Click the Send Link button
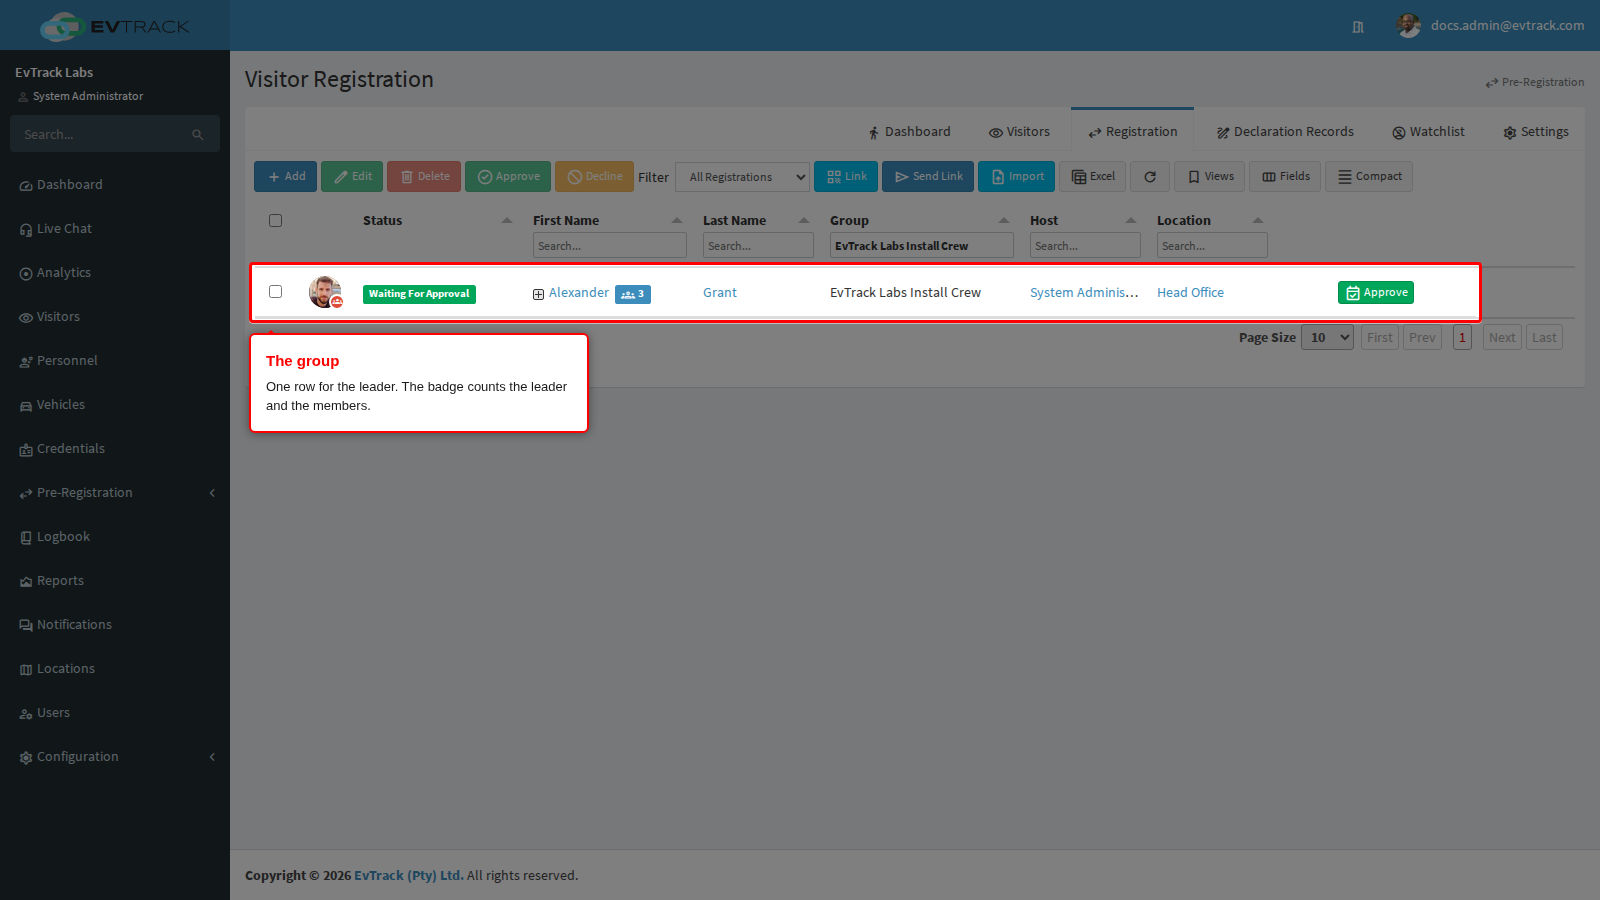This screenshot has height=900, width=1600. [x=928, y=177]
